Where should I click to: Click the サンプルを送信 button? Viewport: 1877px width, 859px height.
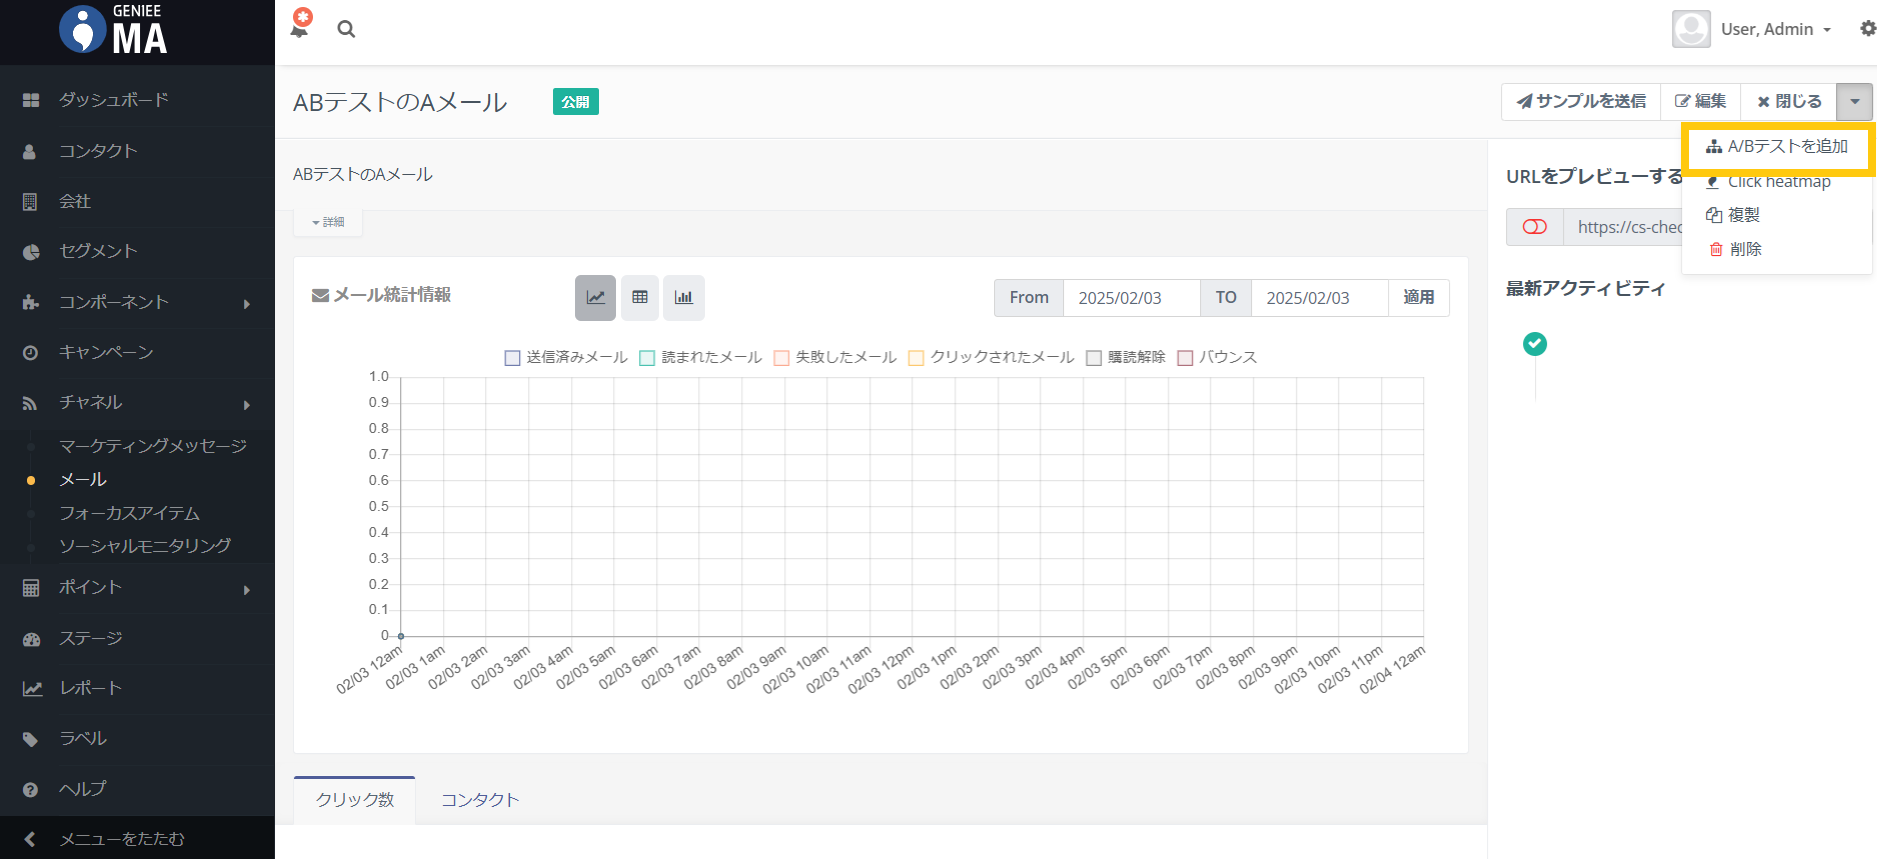coord(1581,101)
